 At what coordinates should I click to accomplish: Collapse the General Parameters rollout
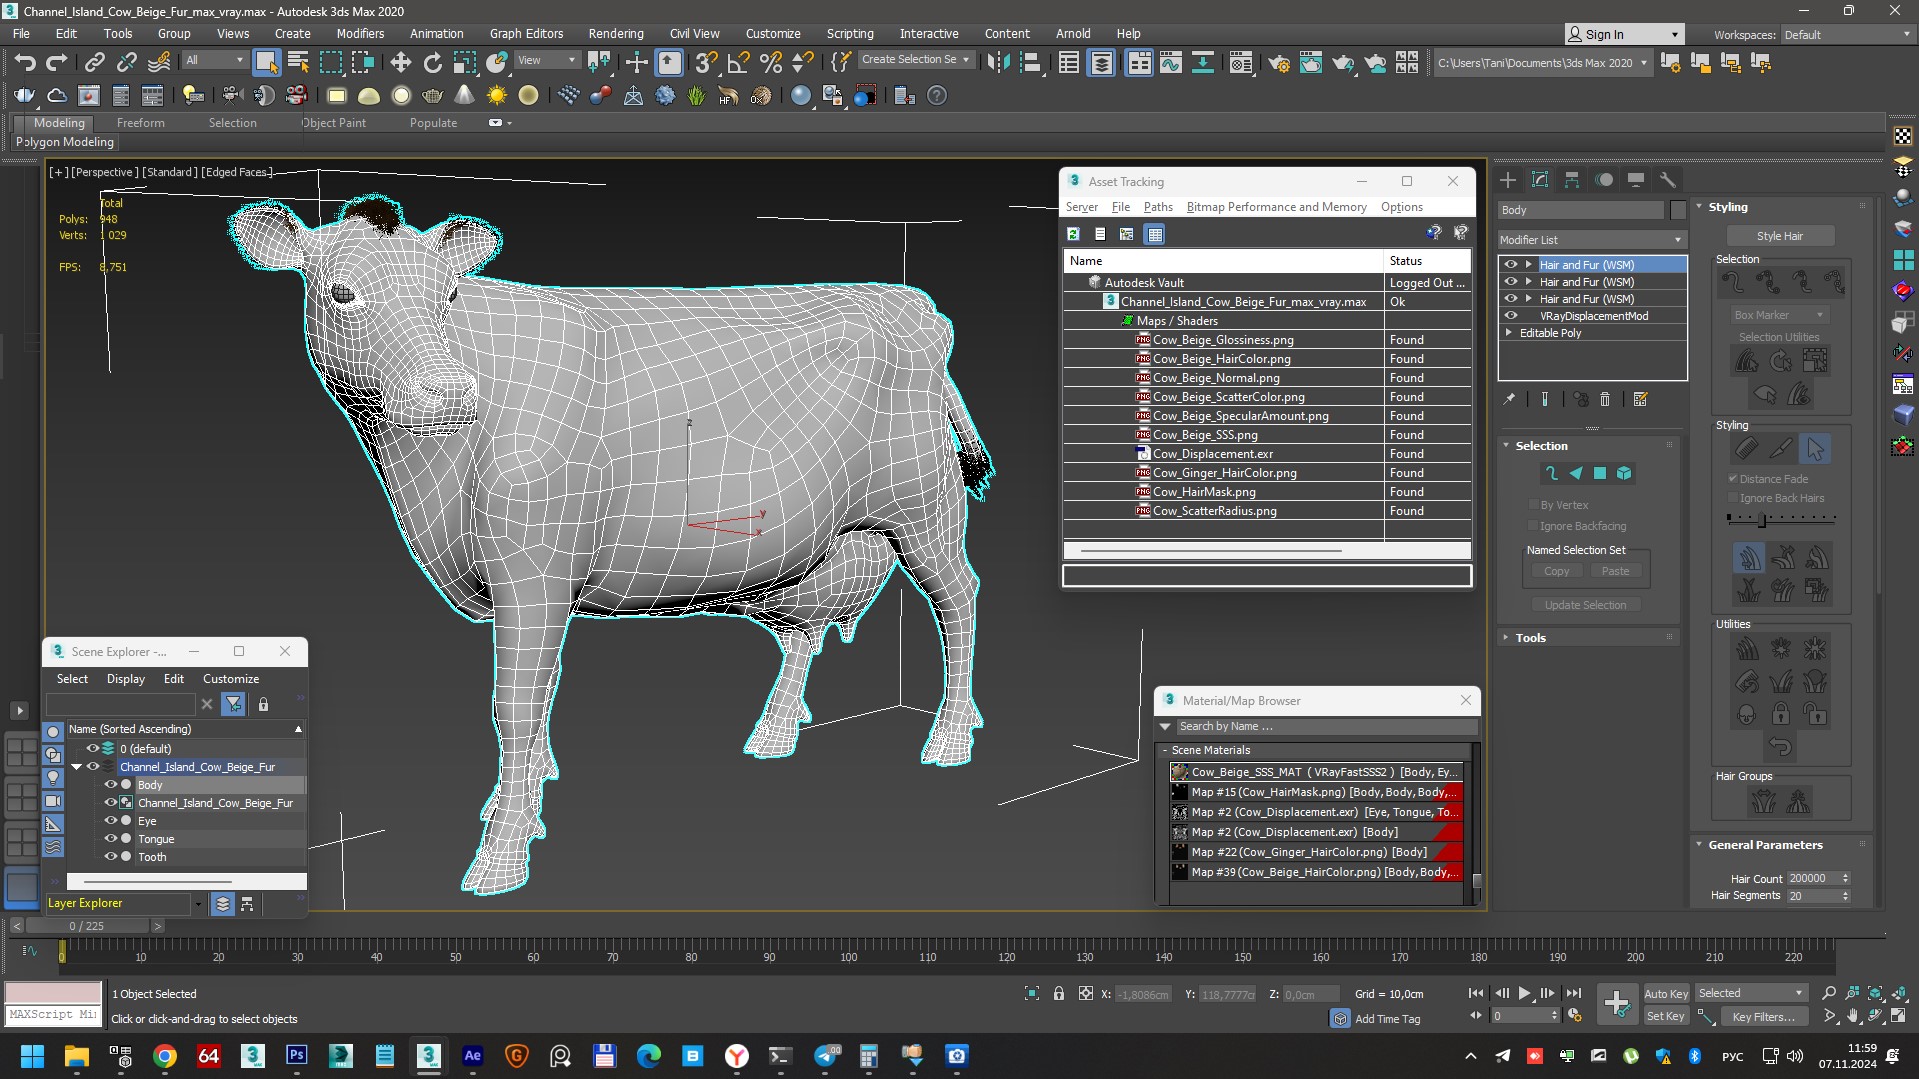[x=1699, y=845]
